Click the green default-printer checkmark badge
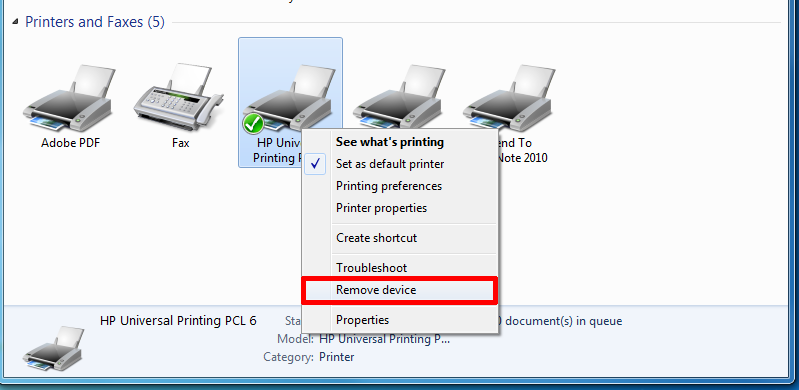 [253, 123]
